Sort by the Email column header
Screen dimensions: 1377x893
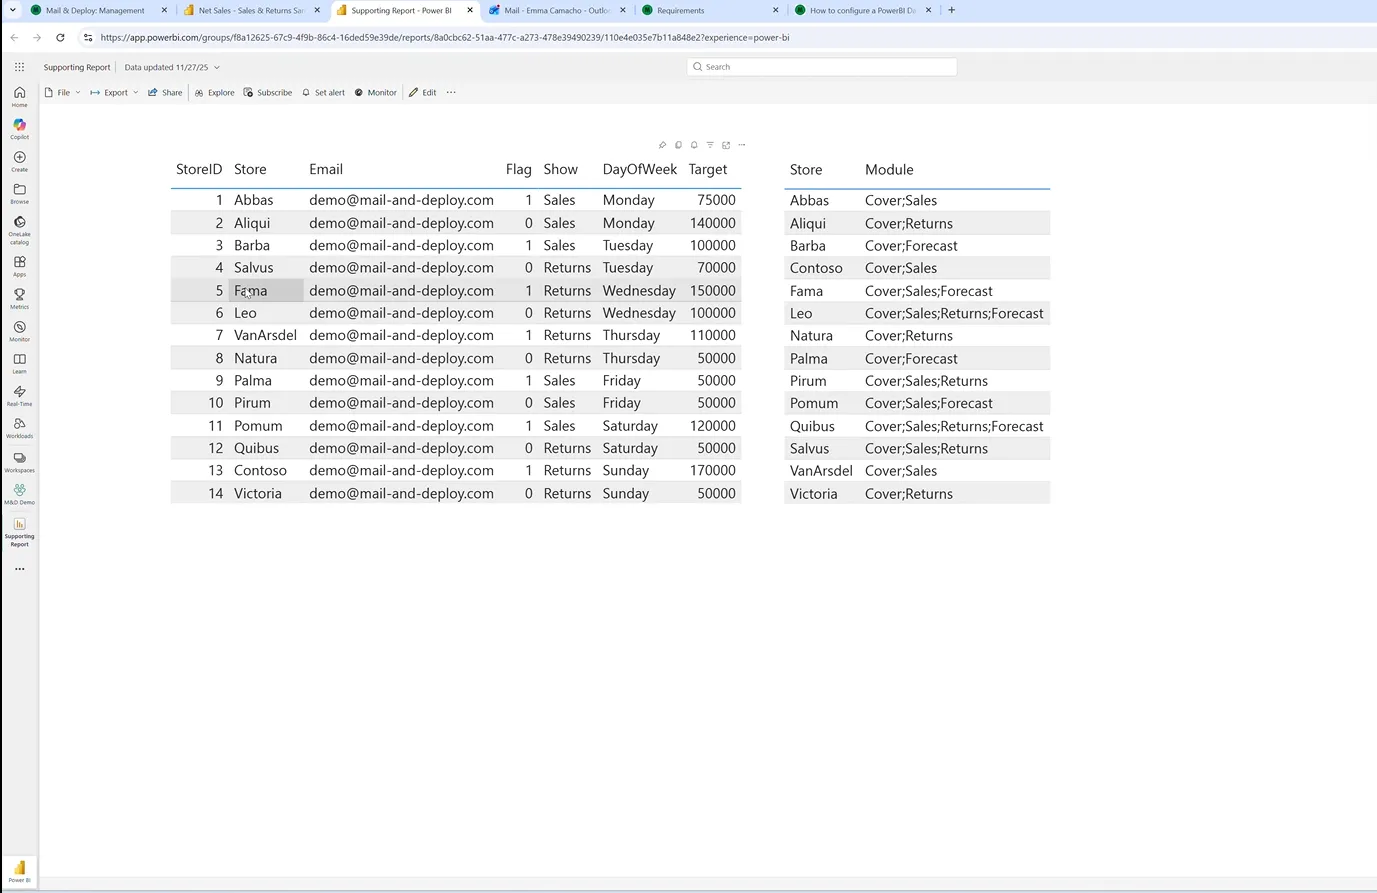[326, 170]
